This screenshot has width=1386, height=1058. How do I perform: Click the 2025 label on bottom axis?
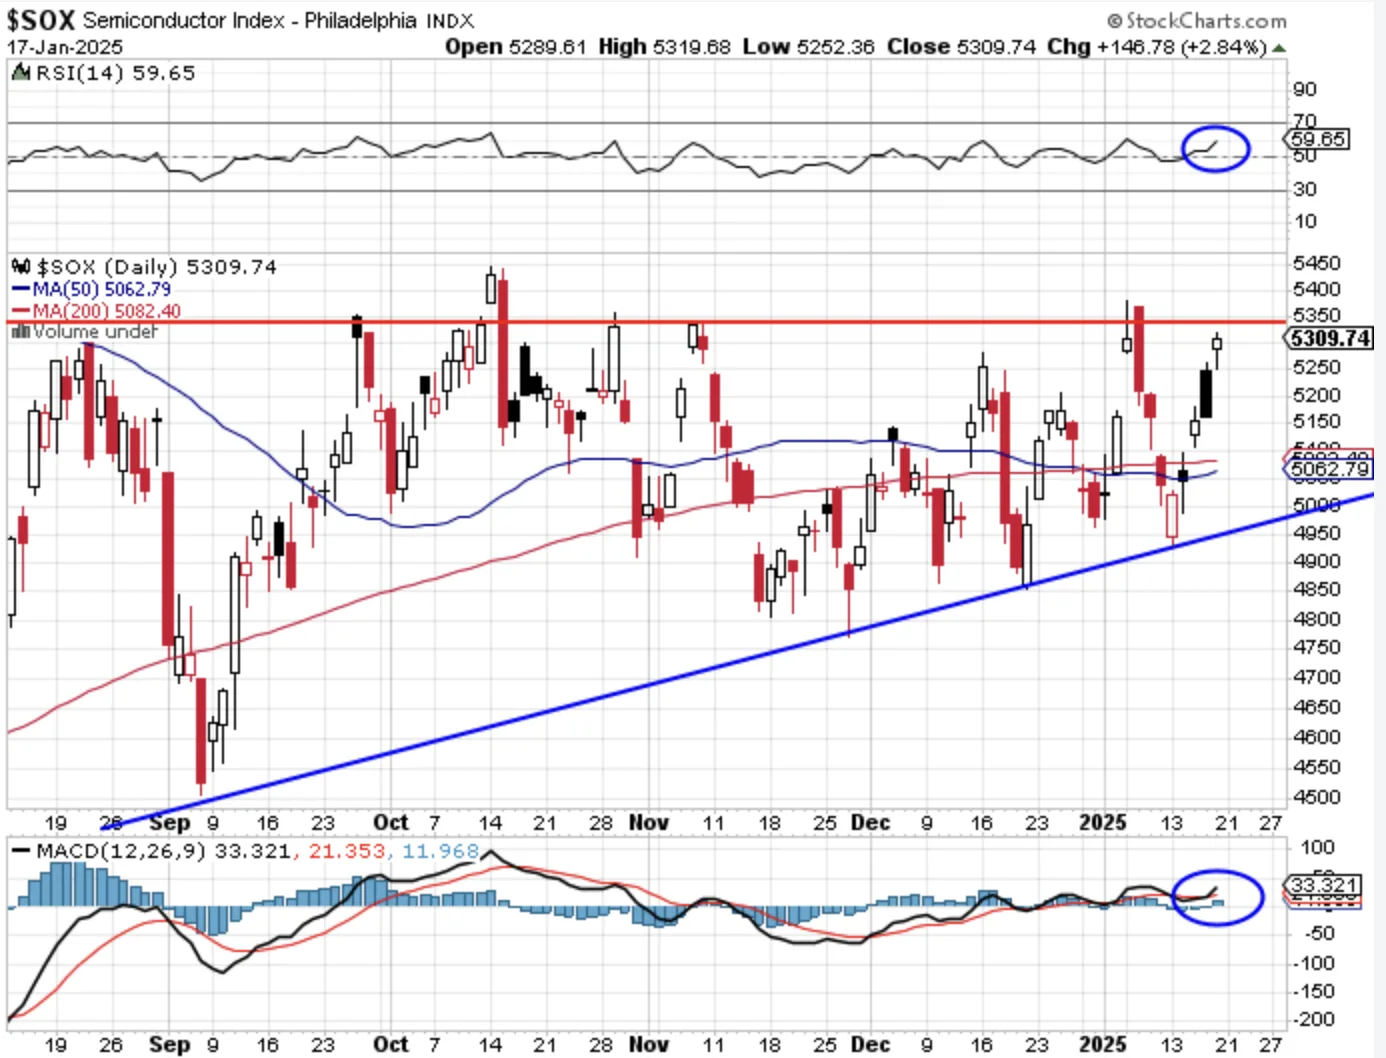pyautogui.click(x=1103, y=1044)
